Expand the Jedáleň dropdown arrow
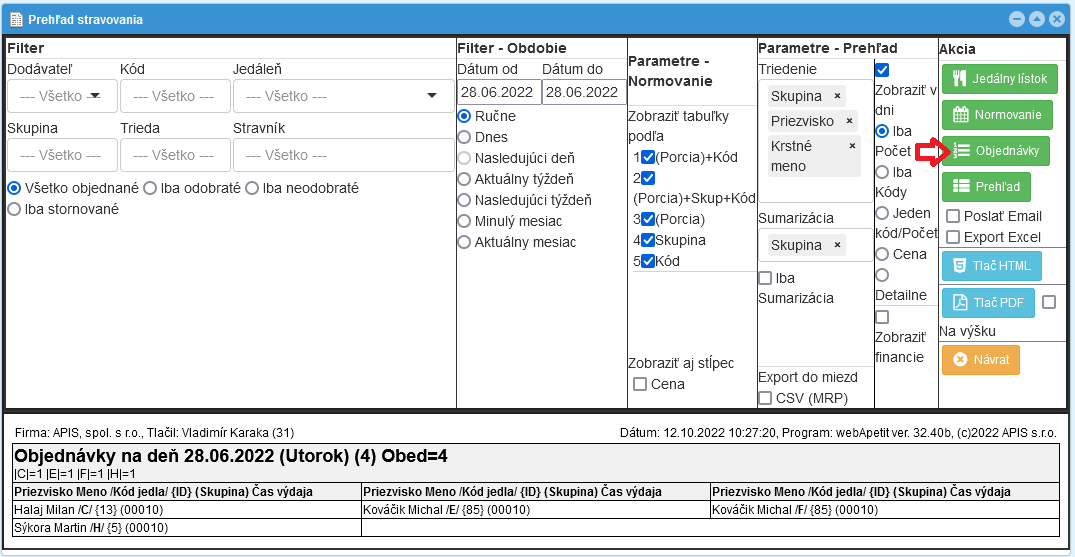1075x557 pixels. click(431, 96)
